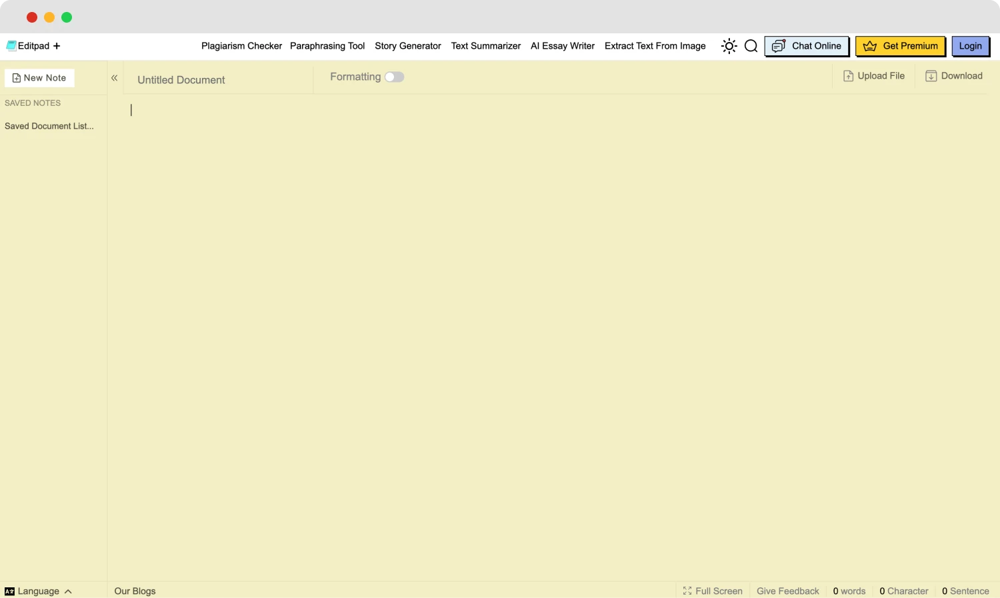Viewport: 1000px width, 598px height.
Task: Expand the Language selector
Action: [x=35, y=591]
